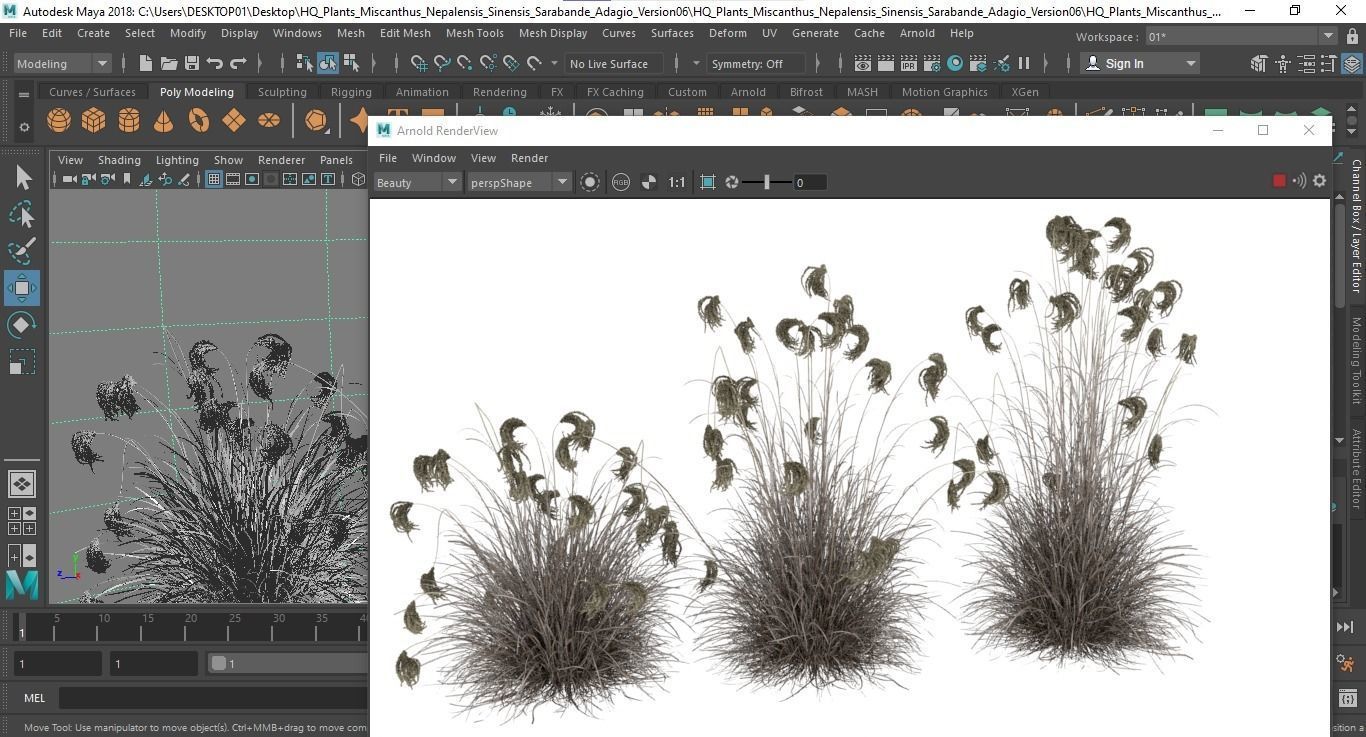The width and height of the screenshot is (1366, 737).
Task: Switch to the XGen shelf tab
Action: (x=1025, y=92)
